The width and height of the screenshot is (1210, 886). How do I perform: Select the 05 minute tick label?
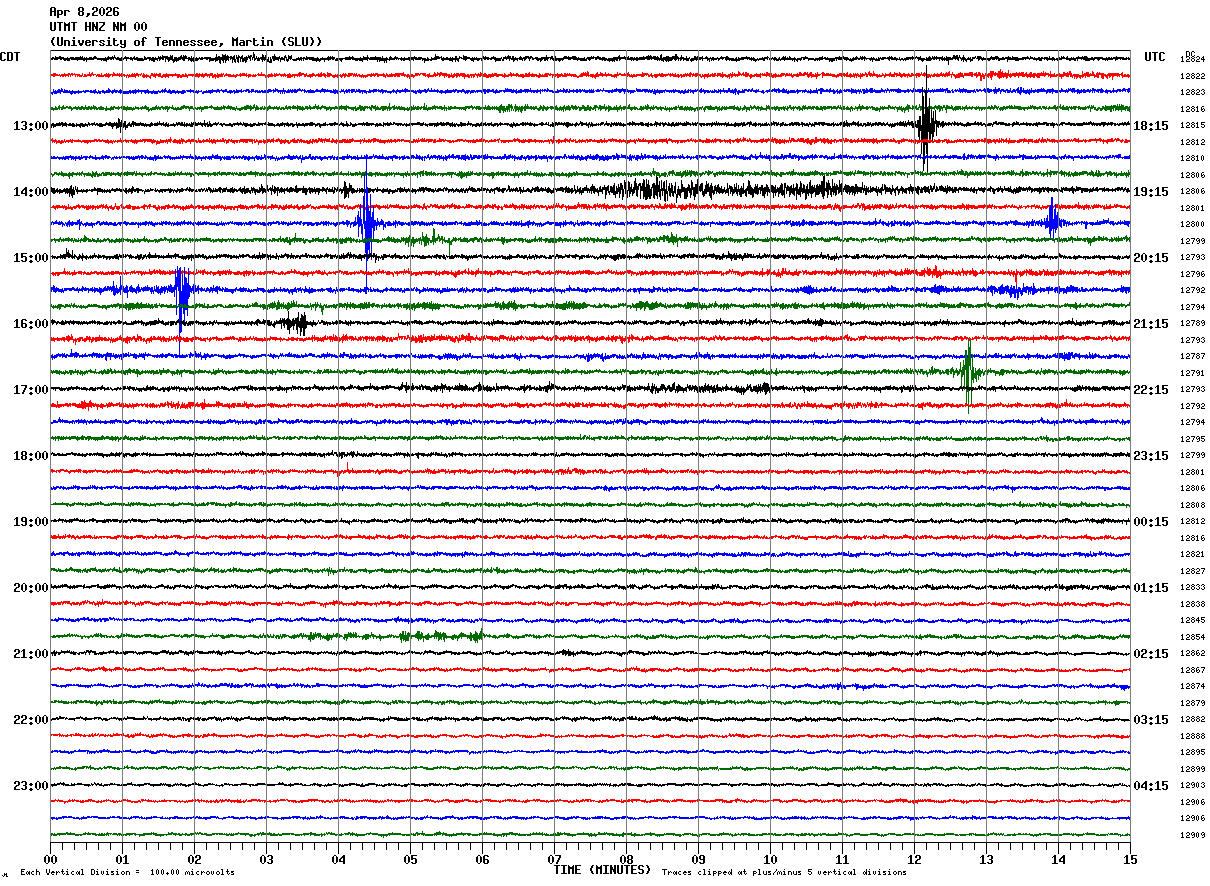[x=410, y=859]
